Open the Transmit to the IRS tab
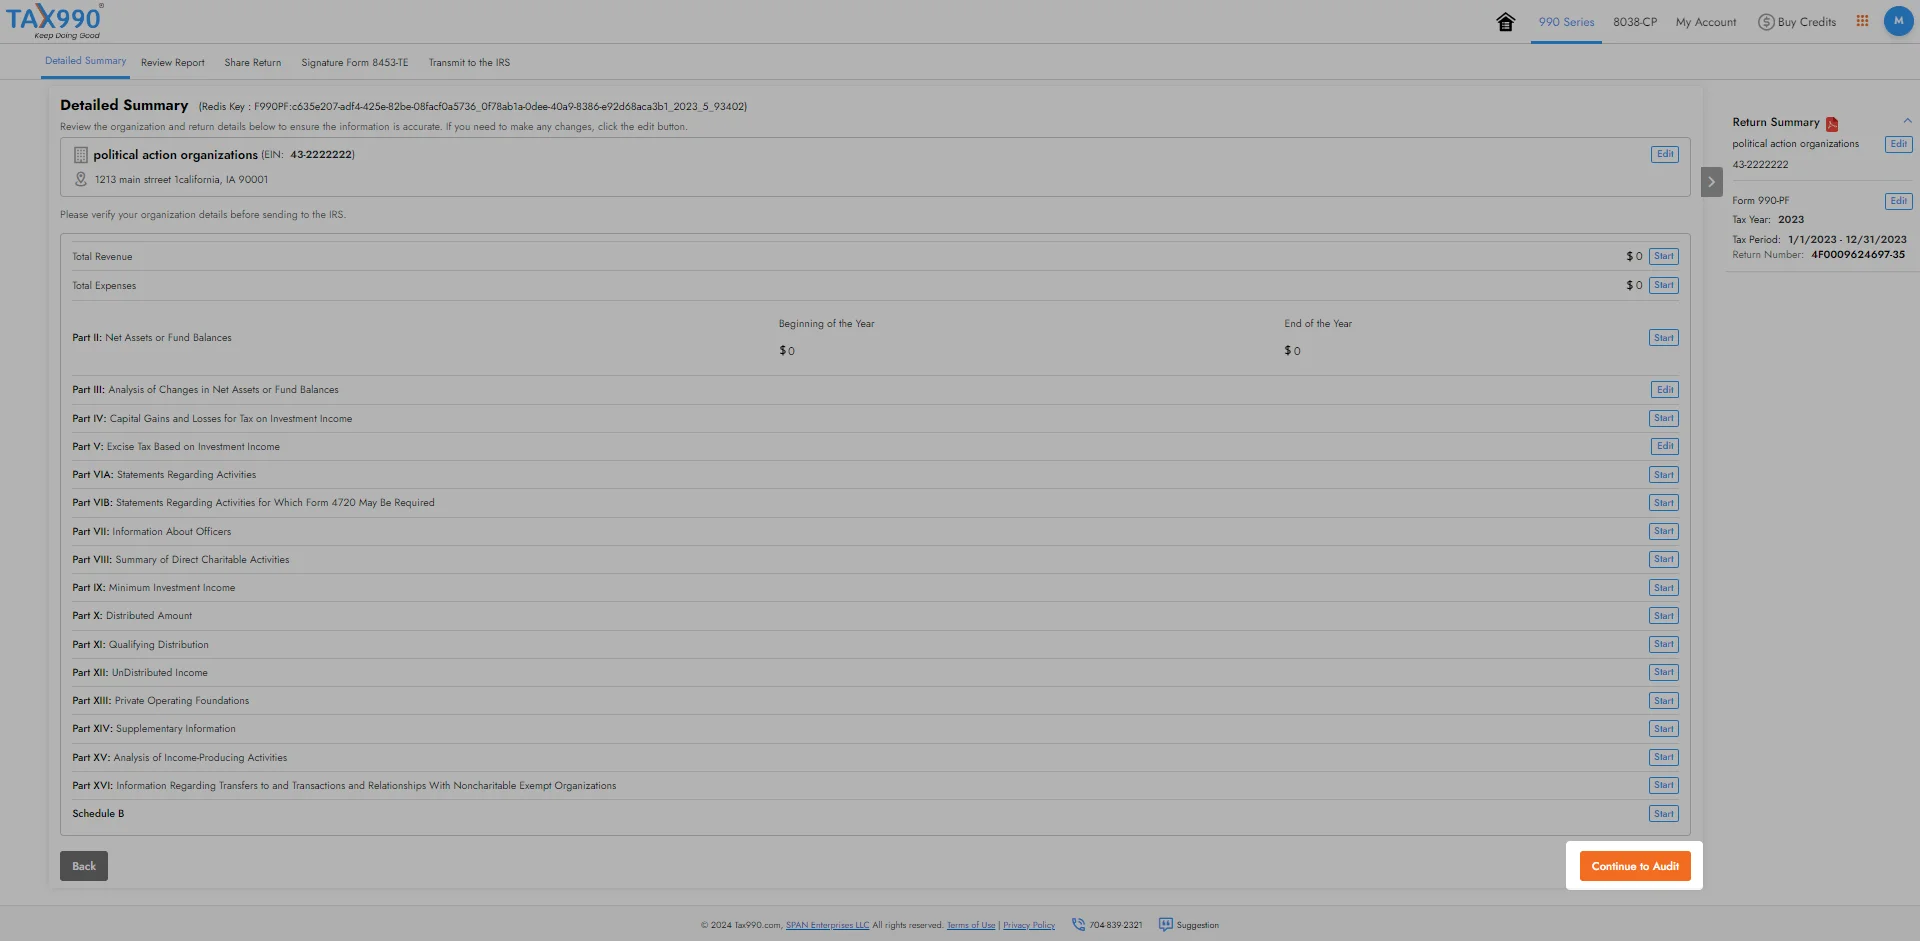This screenshot has height=941, width=1920. [469, 63]
